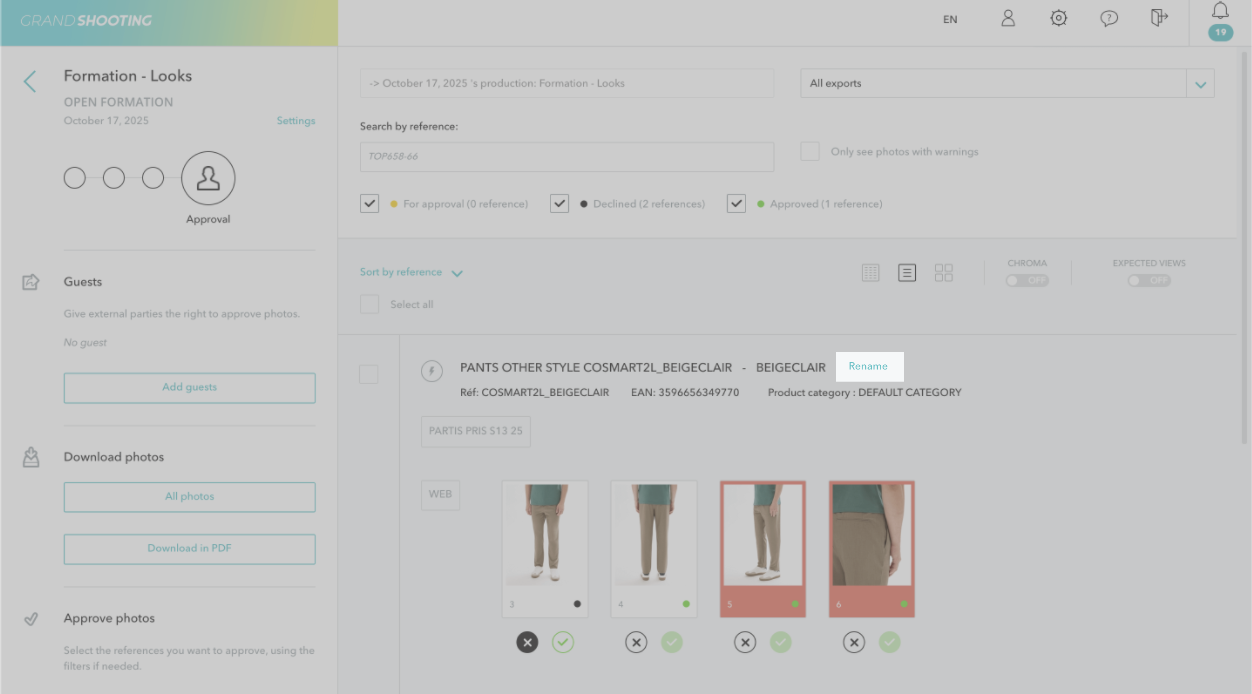Decline photo 6 with X icon
The width and height of the screenshot is (1252, 694).
coord(854,643)
